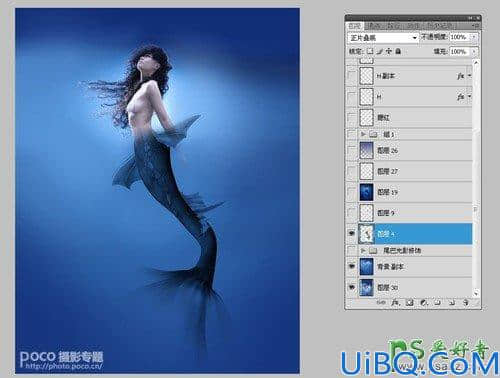Click the fx badge on the H layer
500x378 pixels.
click(461, 97)
